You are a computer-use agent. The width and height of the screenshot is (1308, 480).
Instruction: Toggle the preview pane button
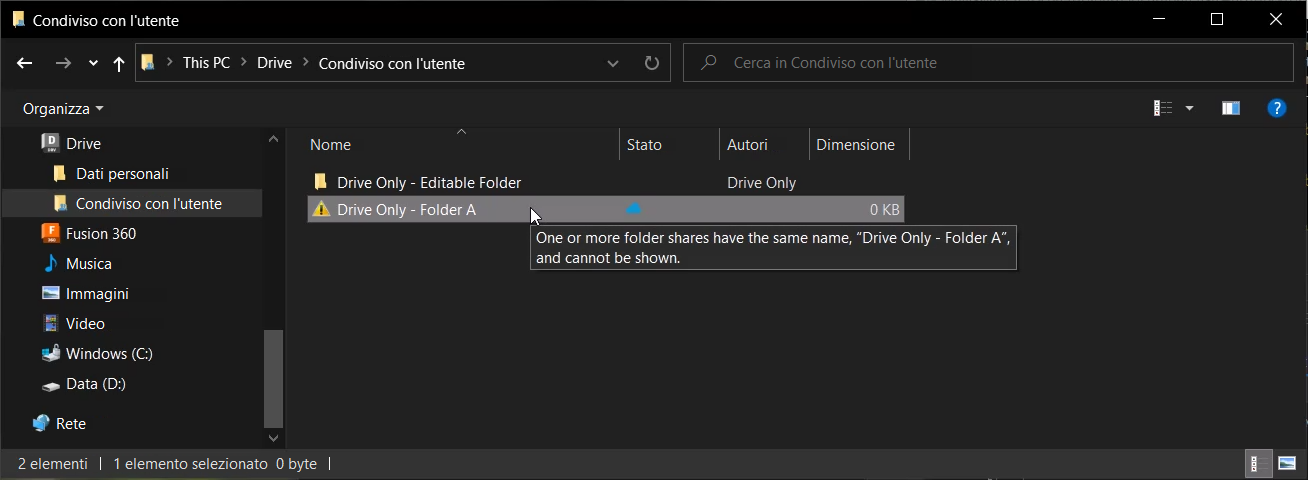pos(1231,108)
